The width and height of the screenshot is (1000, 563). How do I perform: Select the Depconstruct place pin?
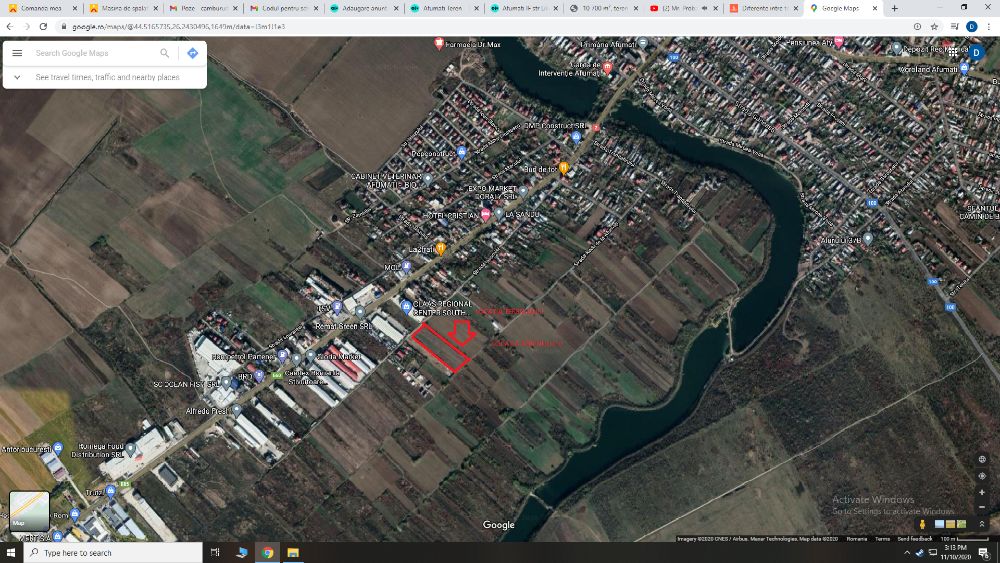click(x=462, y=152)
